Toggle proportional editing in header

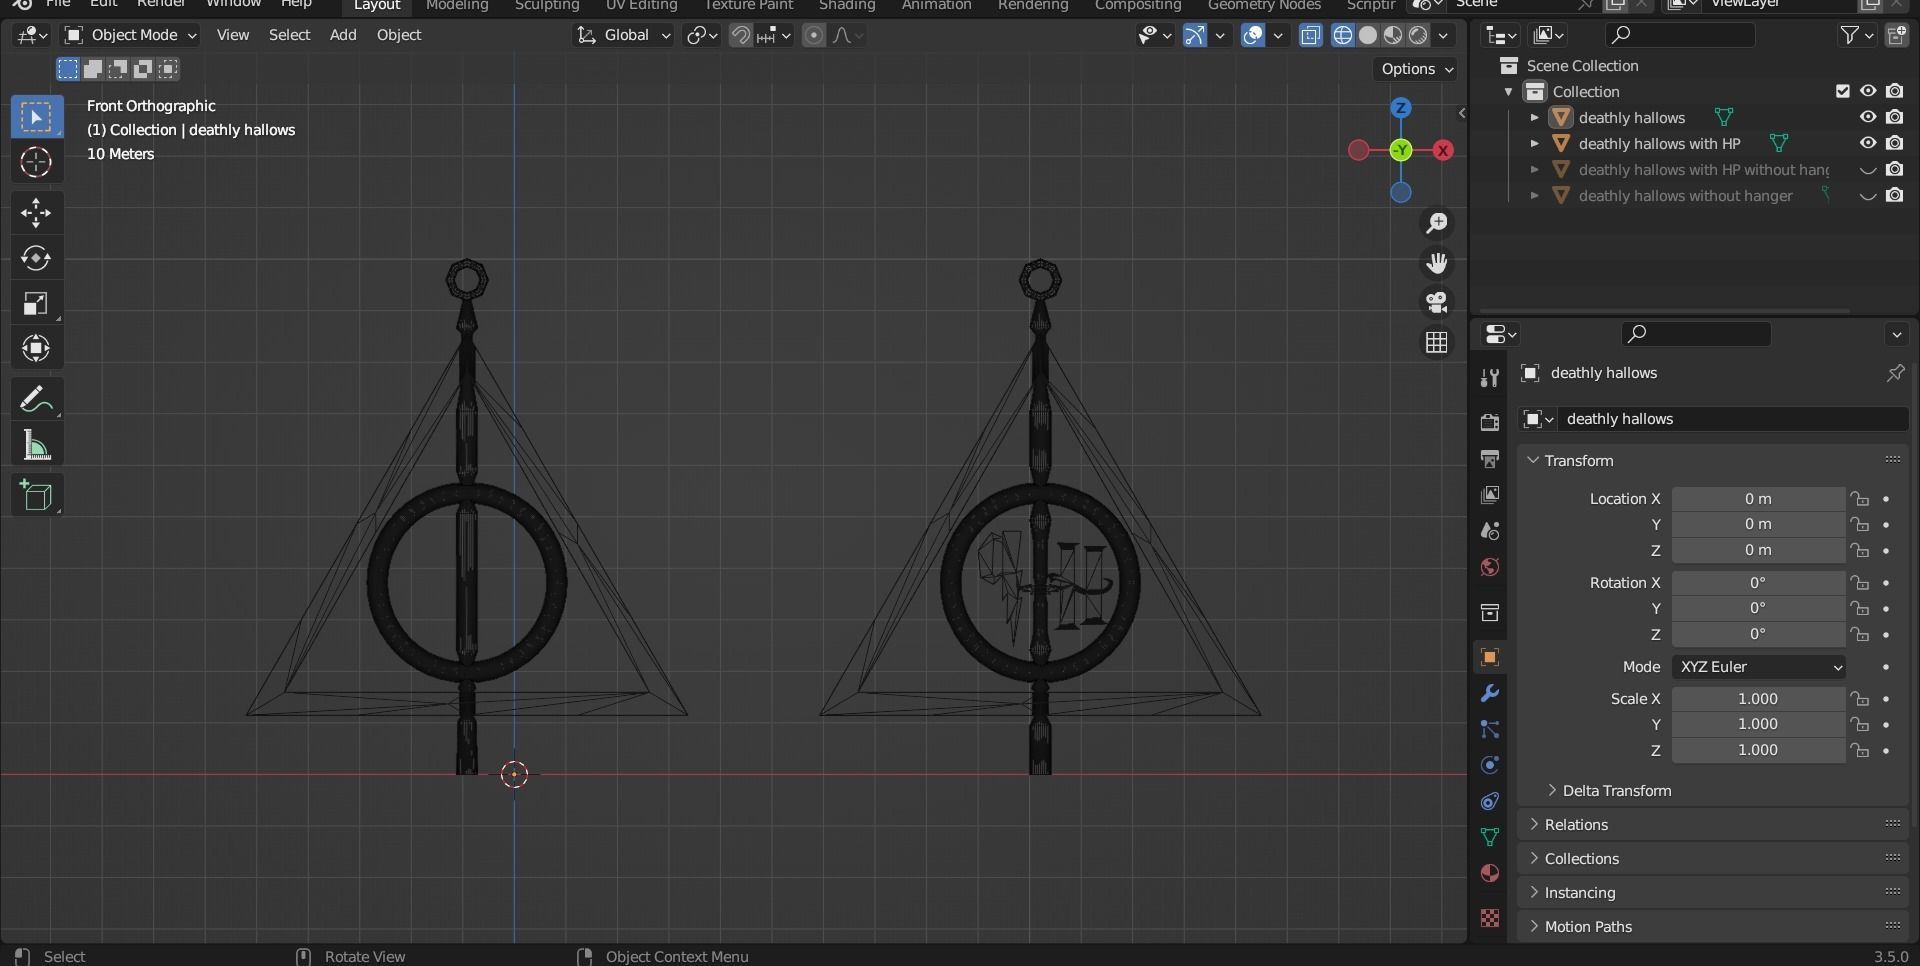[x=814, y=35]
